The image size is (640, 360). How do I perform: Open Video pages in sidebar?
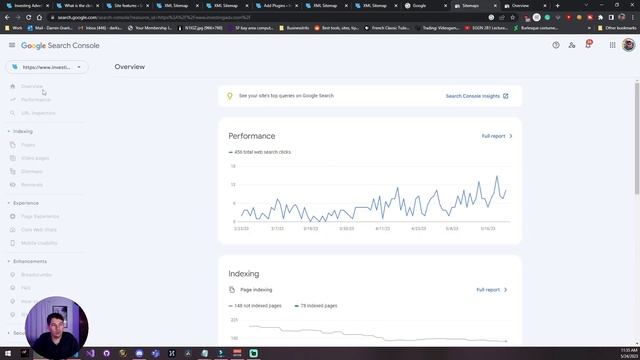(35, 158)
